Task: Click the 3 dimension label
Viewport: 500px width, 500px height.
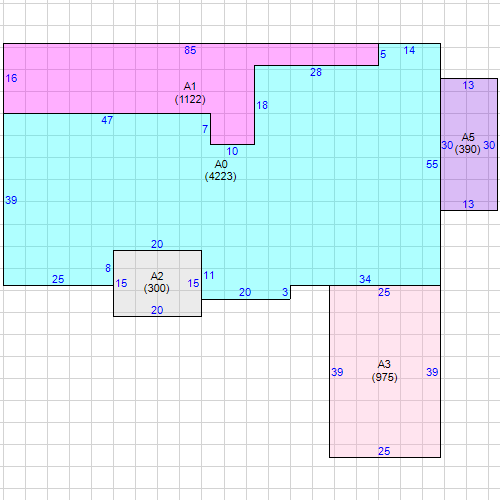Action: tap(285, 292)
